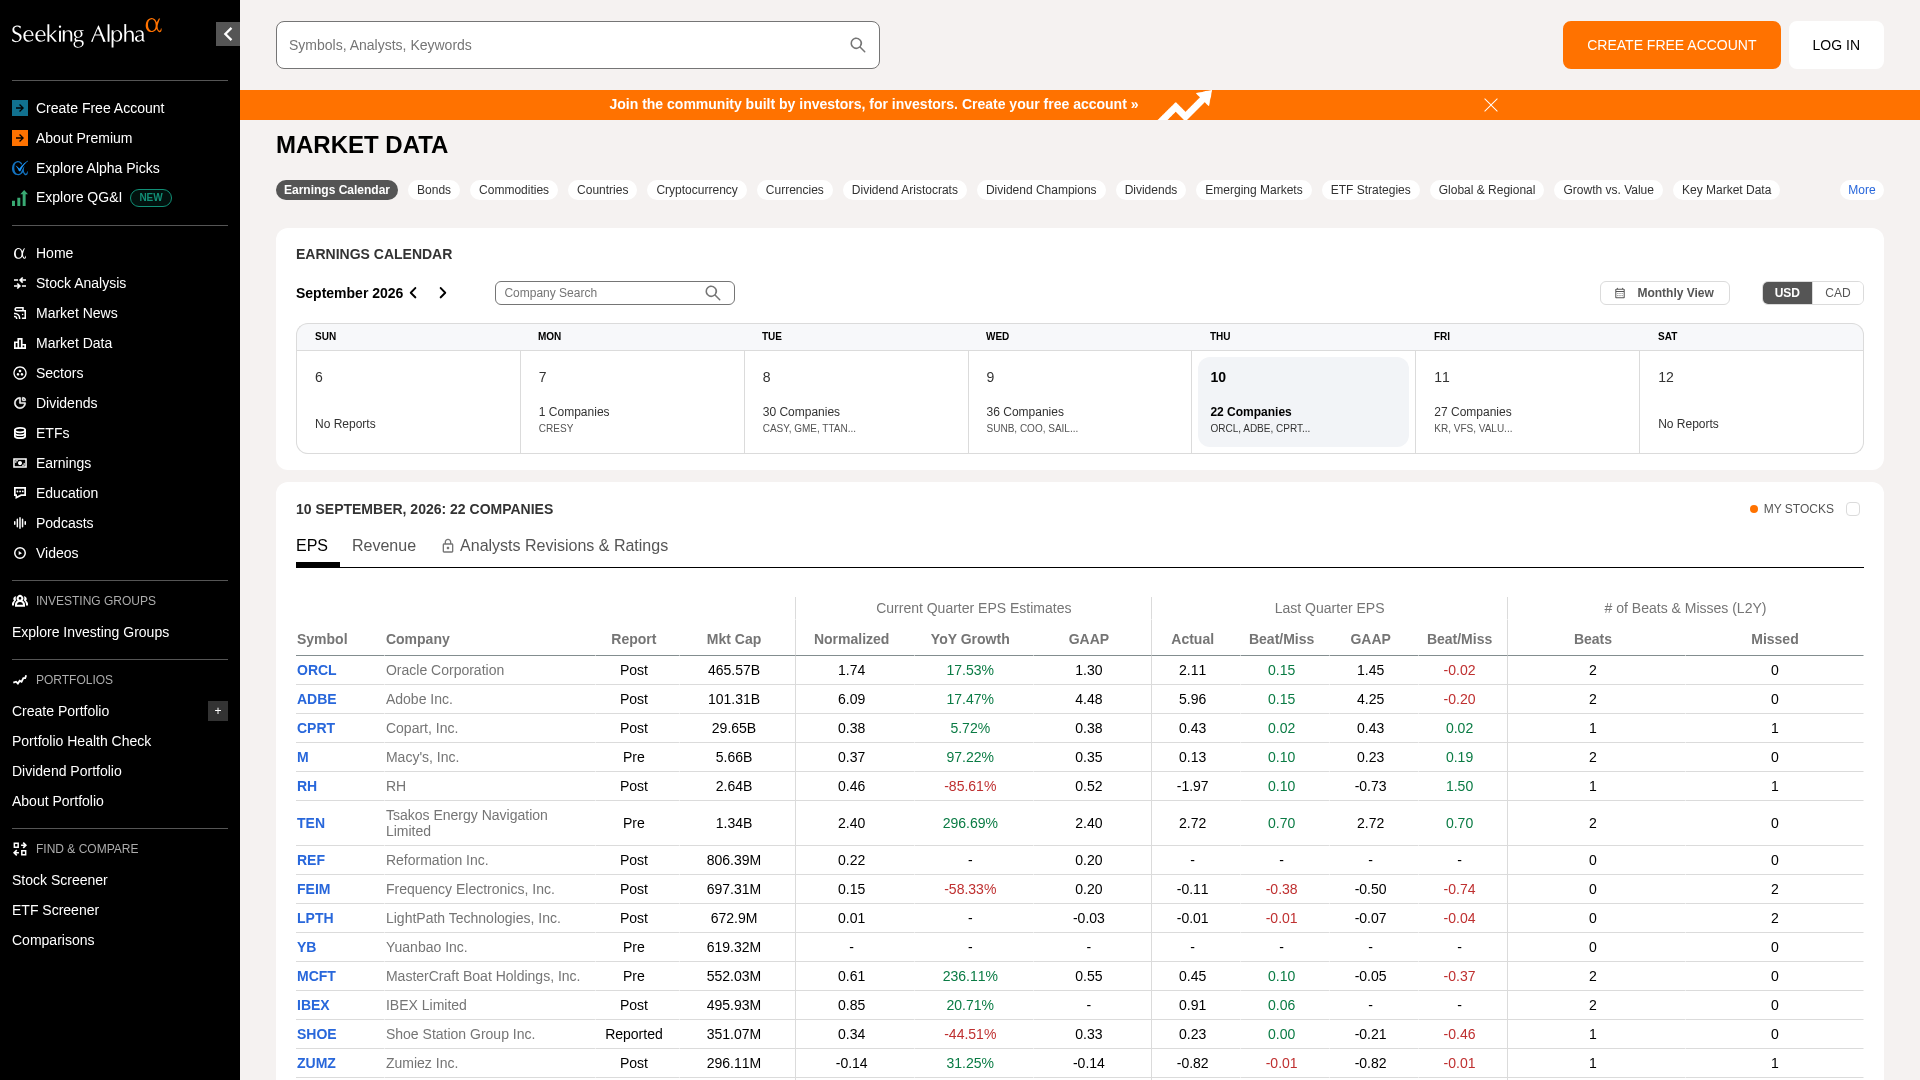This screenshot has height=1080, width=1920.
Task: Collapse the sidebar with the arrow button
Action: coord(228,34)
